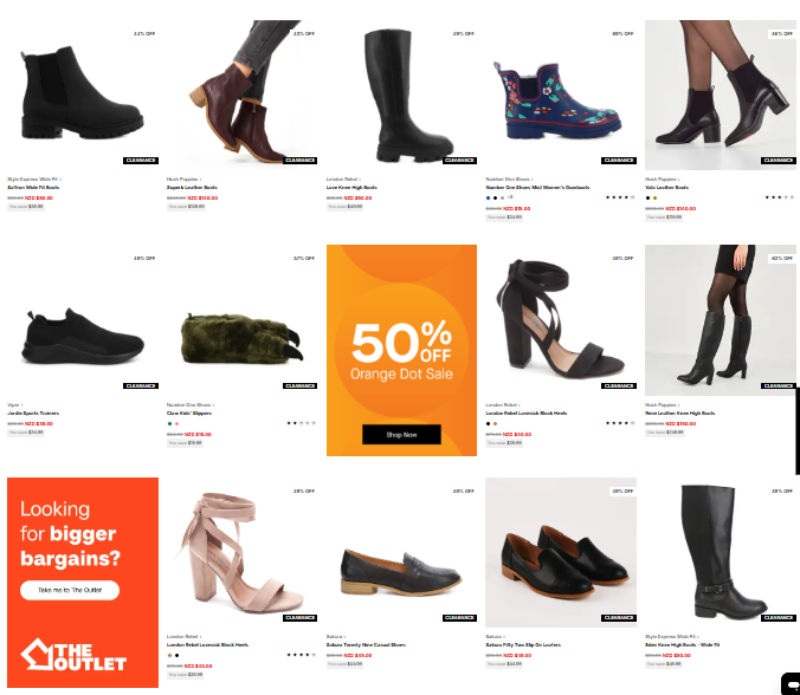Select green swatch for claw kids' slippers
Image resolution: width=800 pixels, height=695 pixels.
coord(170,424)
